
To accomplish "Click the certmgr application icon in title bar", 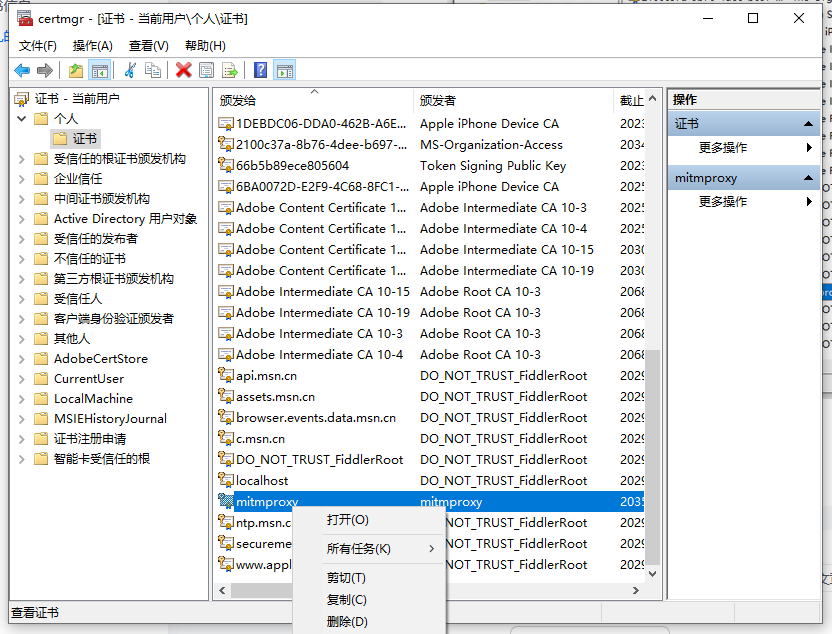I will tap(25, 19).
